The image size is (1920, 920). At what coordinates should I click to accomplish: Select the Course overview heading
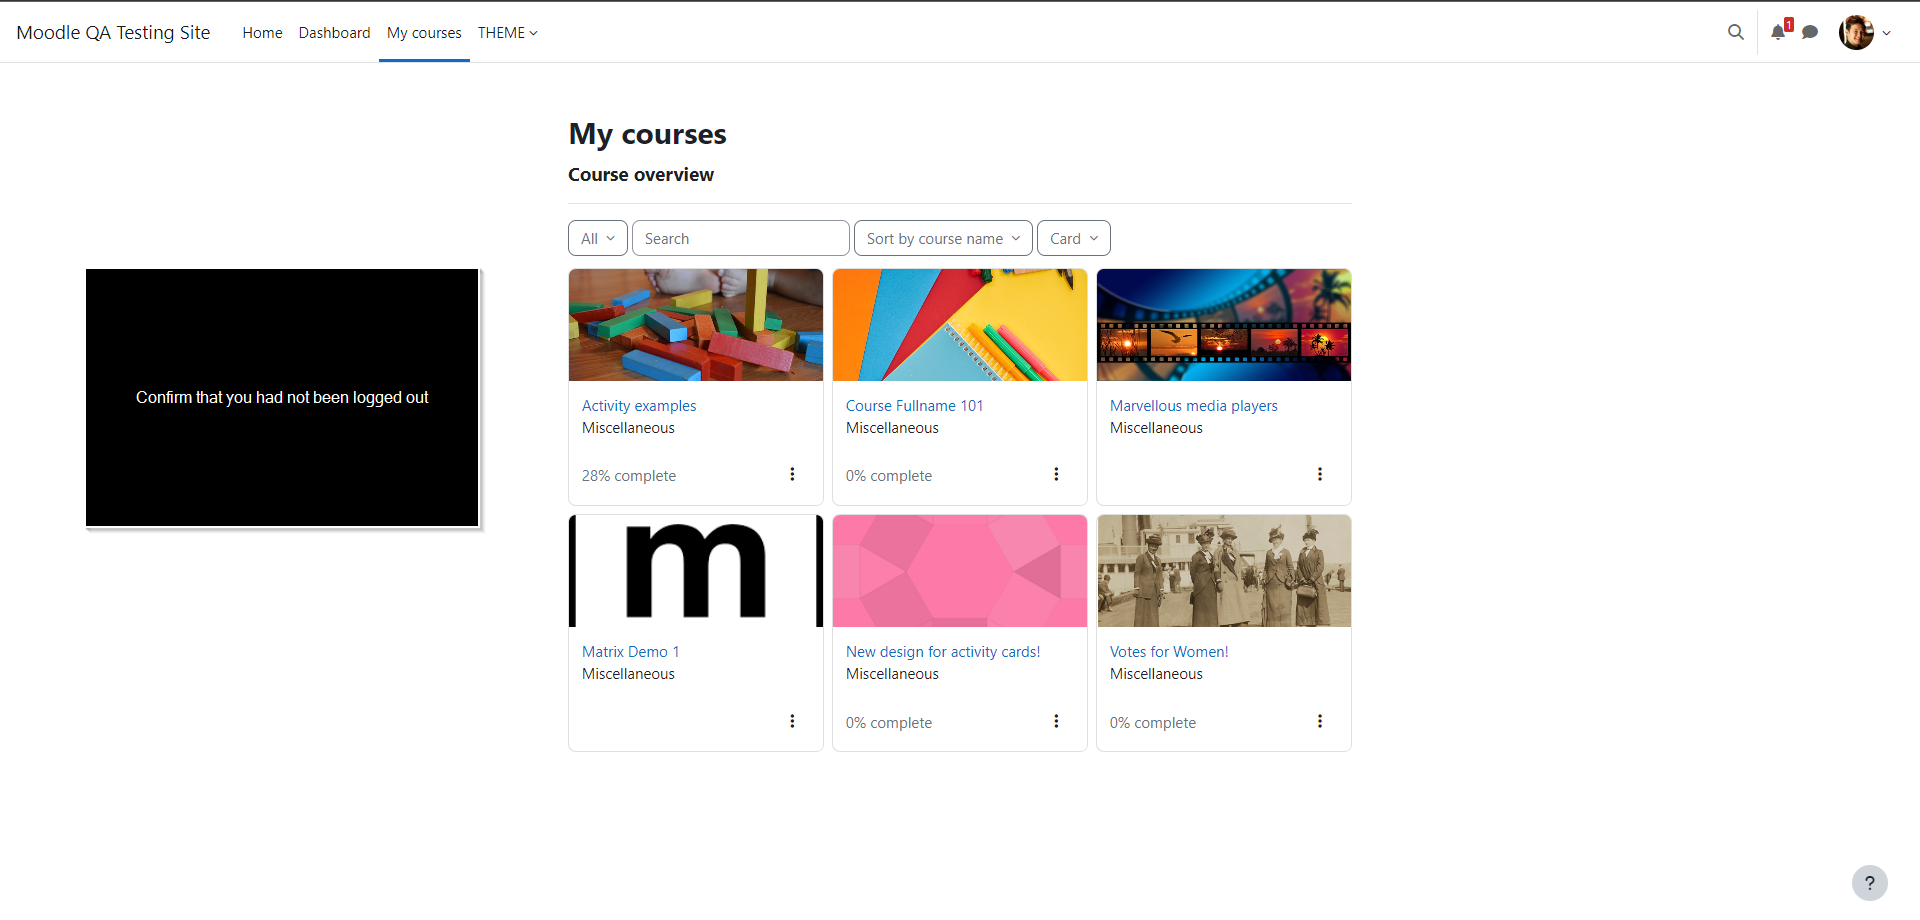pyautogui.click(x=641, y=175)
